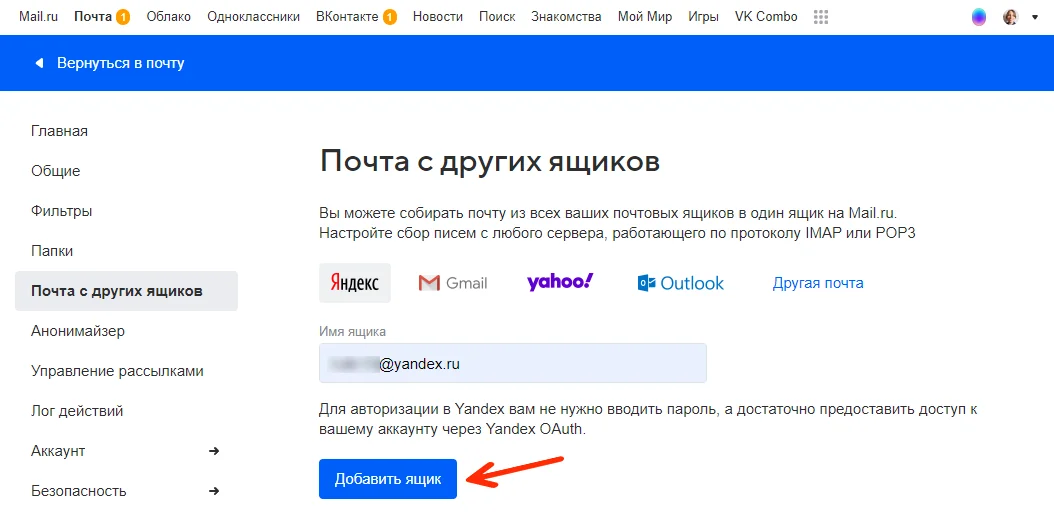Select the Яндекс mail provider
The image size is (1054, 524).
pos(355,283)
